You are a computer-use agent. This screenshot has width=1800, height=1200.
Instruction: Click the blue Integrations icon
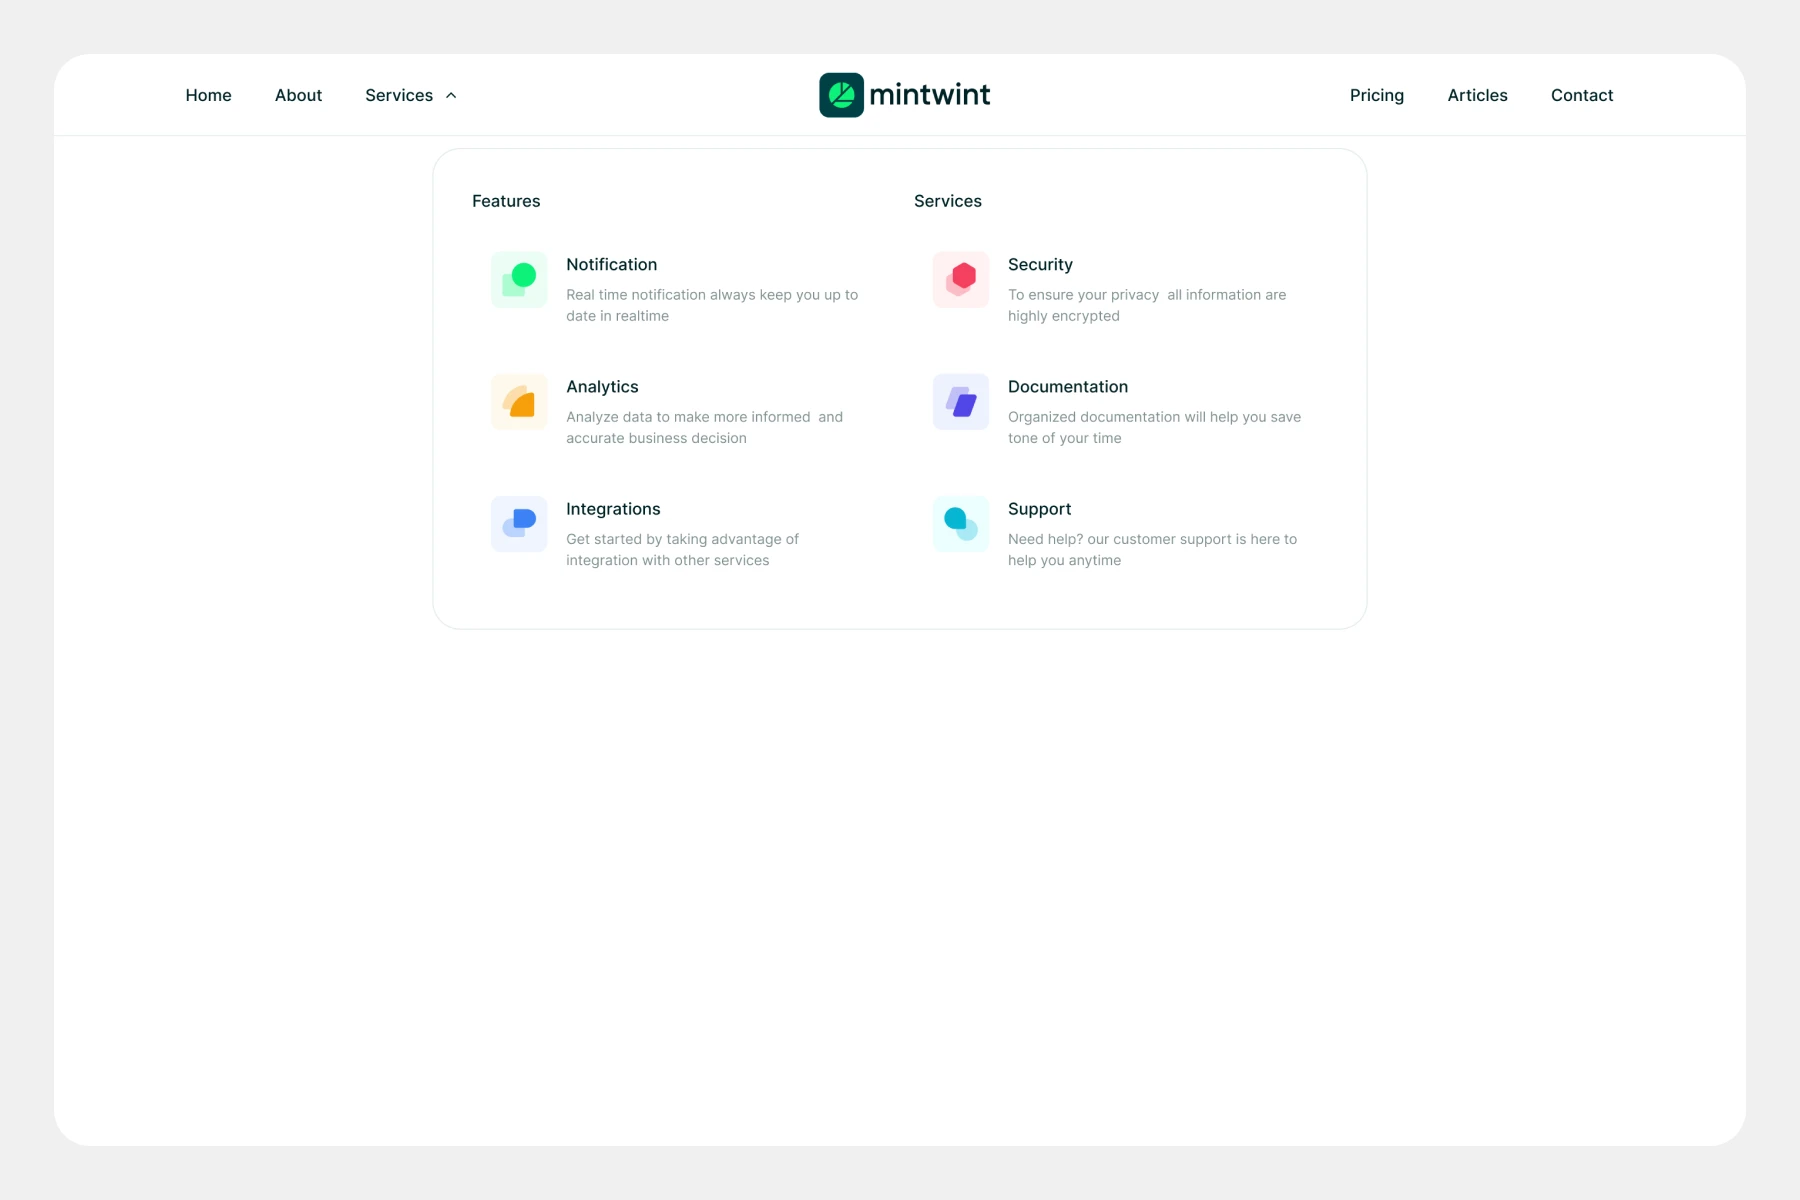(519, 524)
